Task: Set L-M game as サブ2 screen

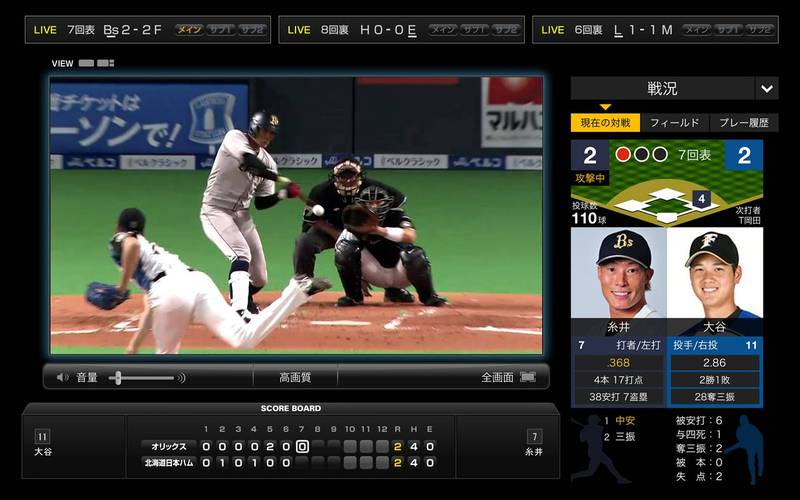Action: point(761,29)
